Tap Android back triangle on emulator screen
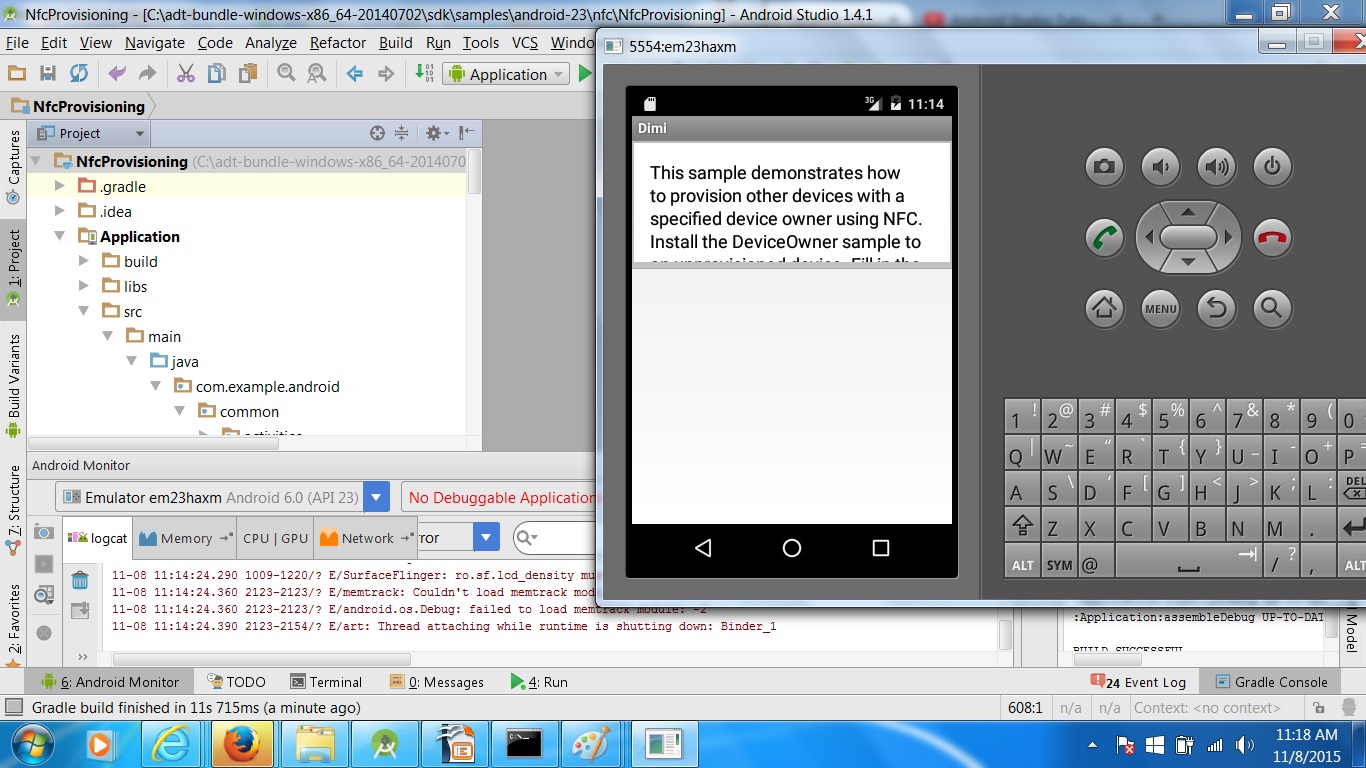The width and height of the screenshot is (1366, 768). [x=703, y=548]
